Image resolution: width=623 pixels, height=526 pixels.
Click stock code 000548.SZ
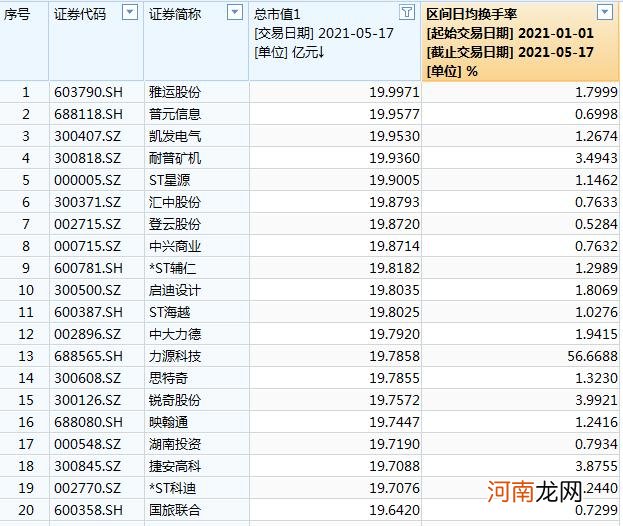coord(87,444)
